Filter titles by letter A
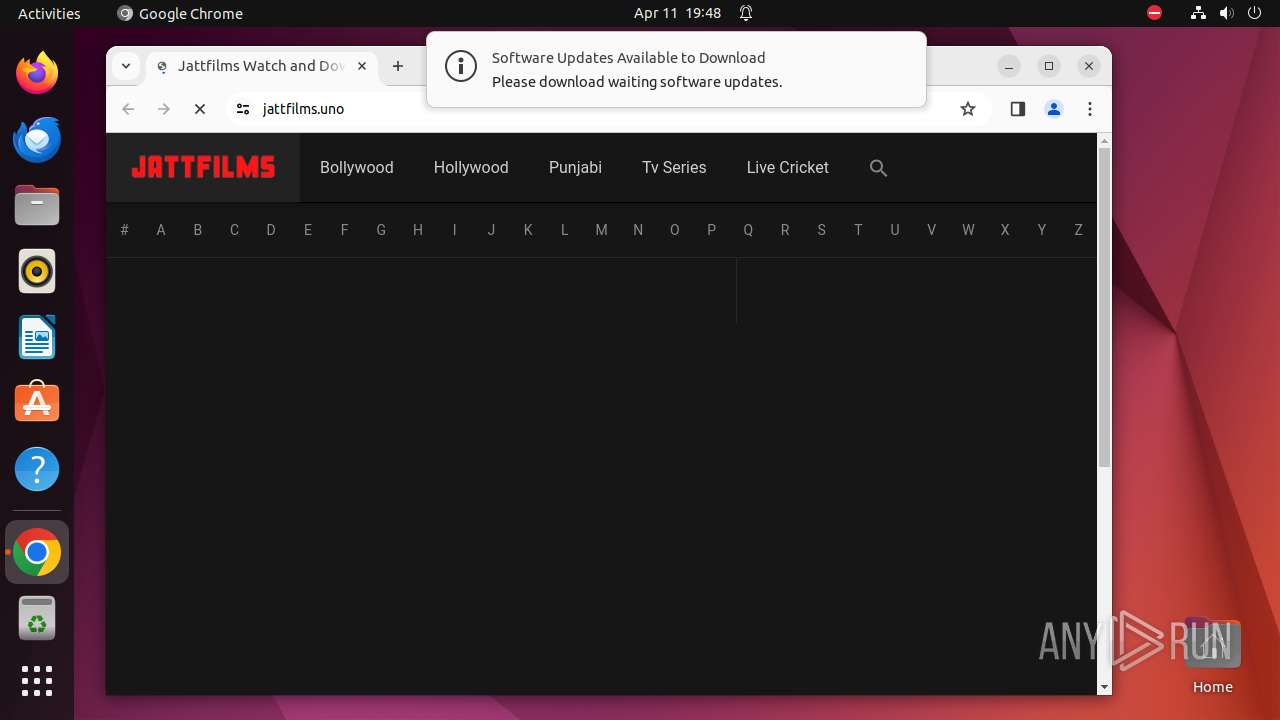 (161, 230)
